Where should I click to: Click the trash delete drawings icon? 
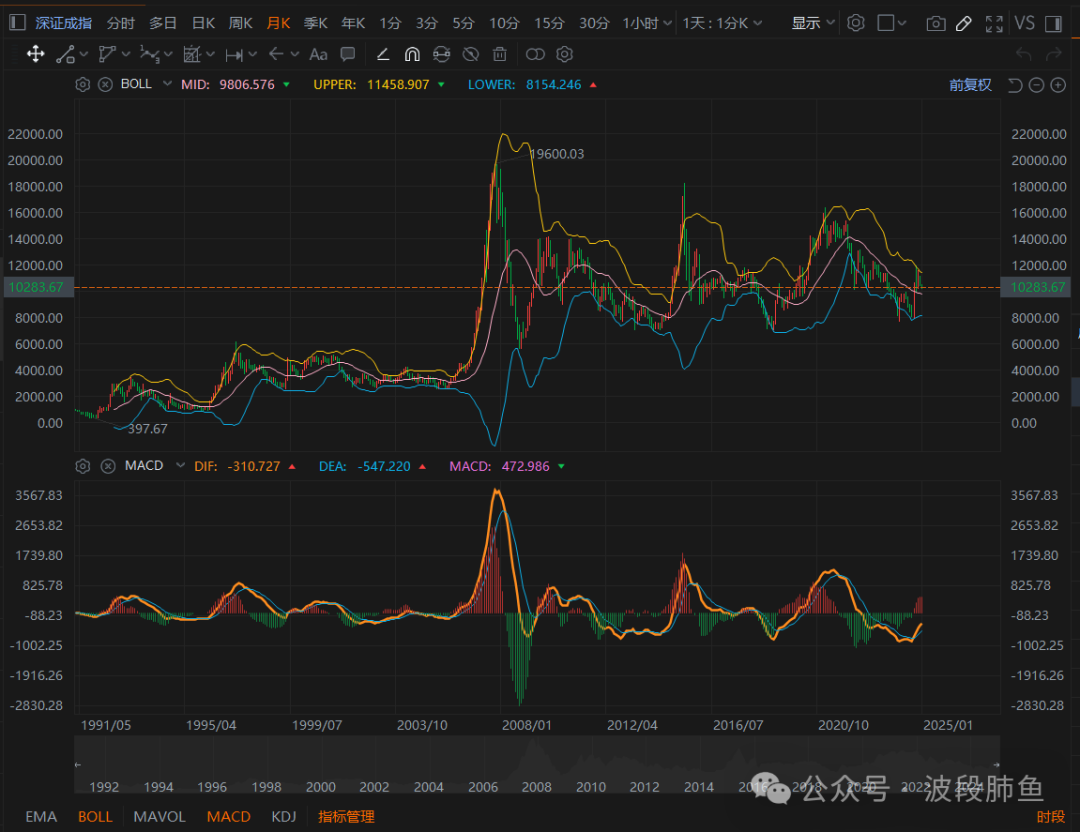500,54
